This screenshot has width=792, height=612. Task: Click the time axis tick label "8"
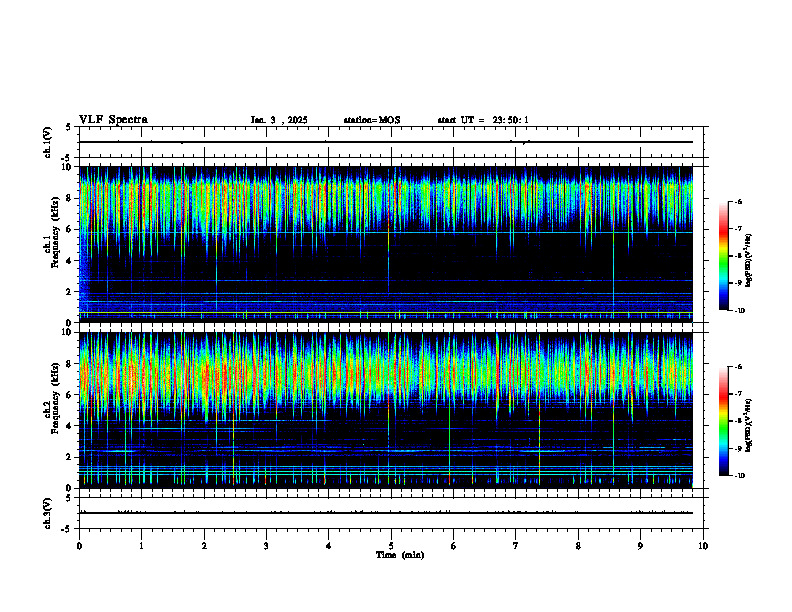pos(578,546)
